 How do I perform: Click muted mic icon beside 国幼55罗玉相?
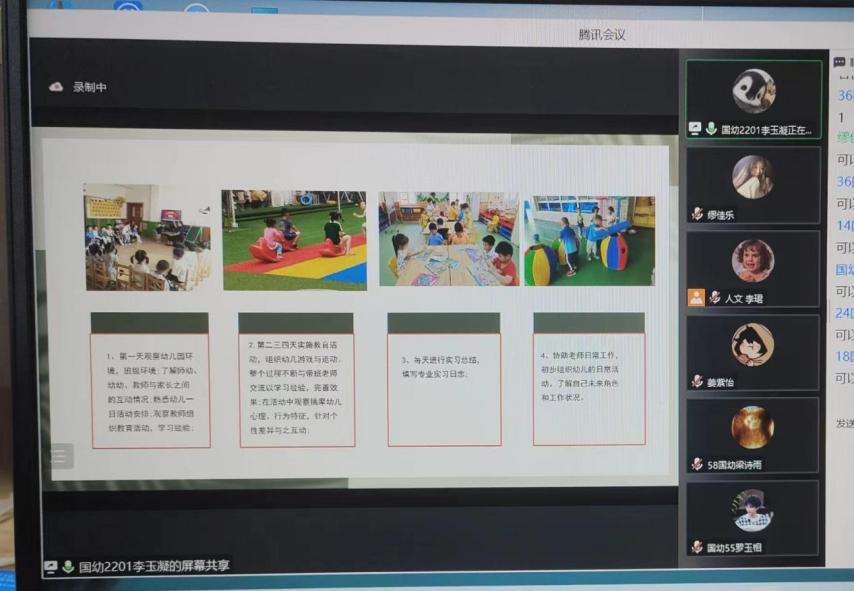(x=697, y=547)
